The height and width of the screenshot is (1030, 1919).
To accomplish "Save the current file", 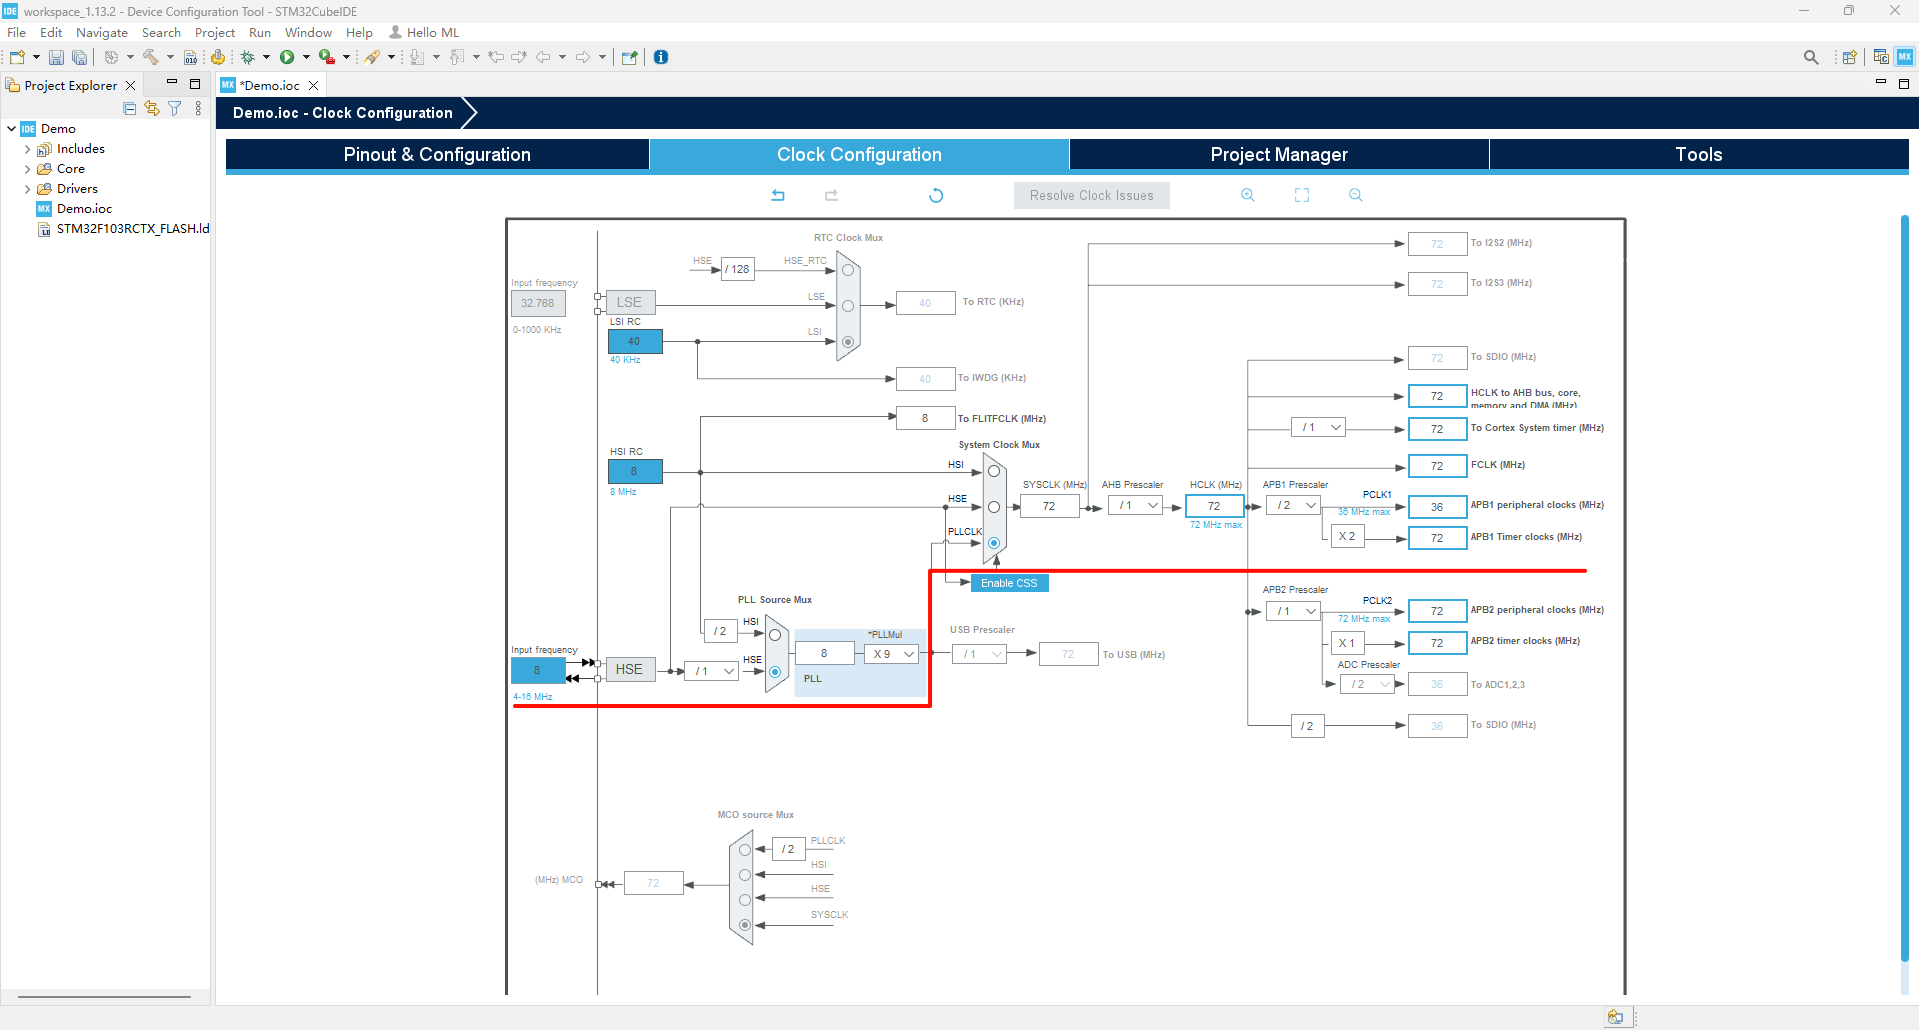I will (56, 57).
